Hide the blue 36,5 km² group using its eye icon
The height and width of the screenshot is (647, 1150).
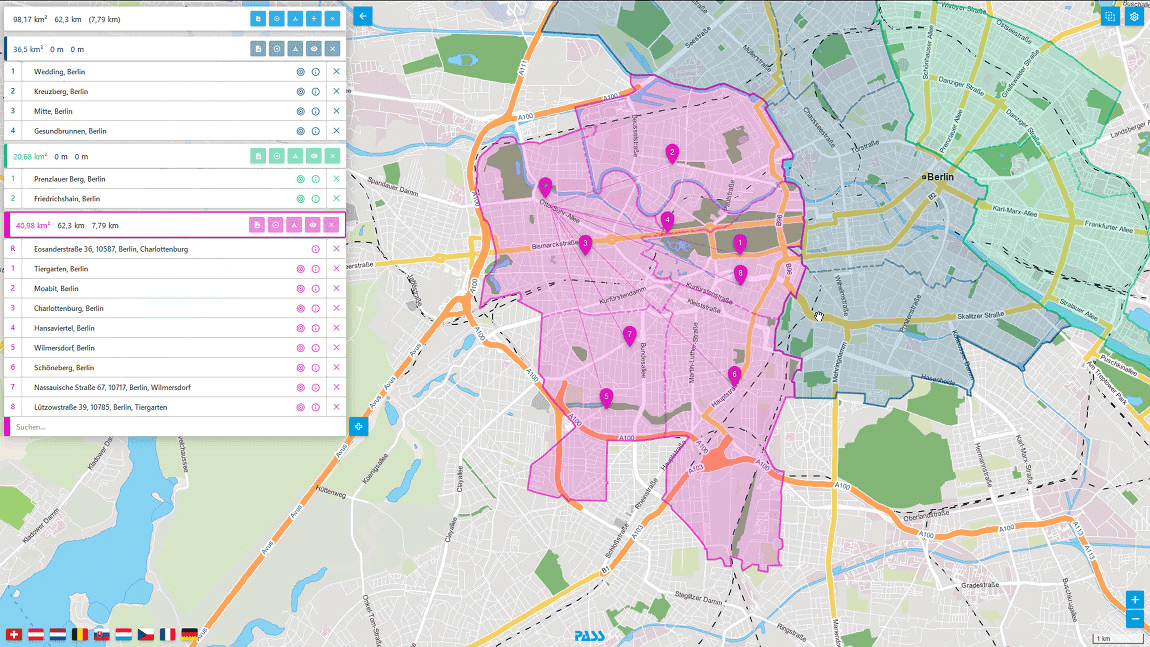[x=316, y=47]
